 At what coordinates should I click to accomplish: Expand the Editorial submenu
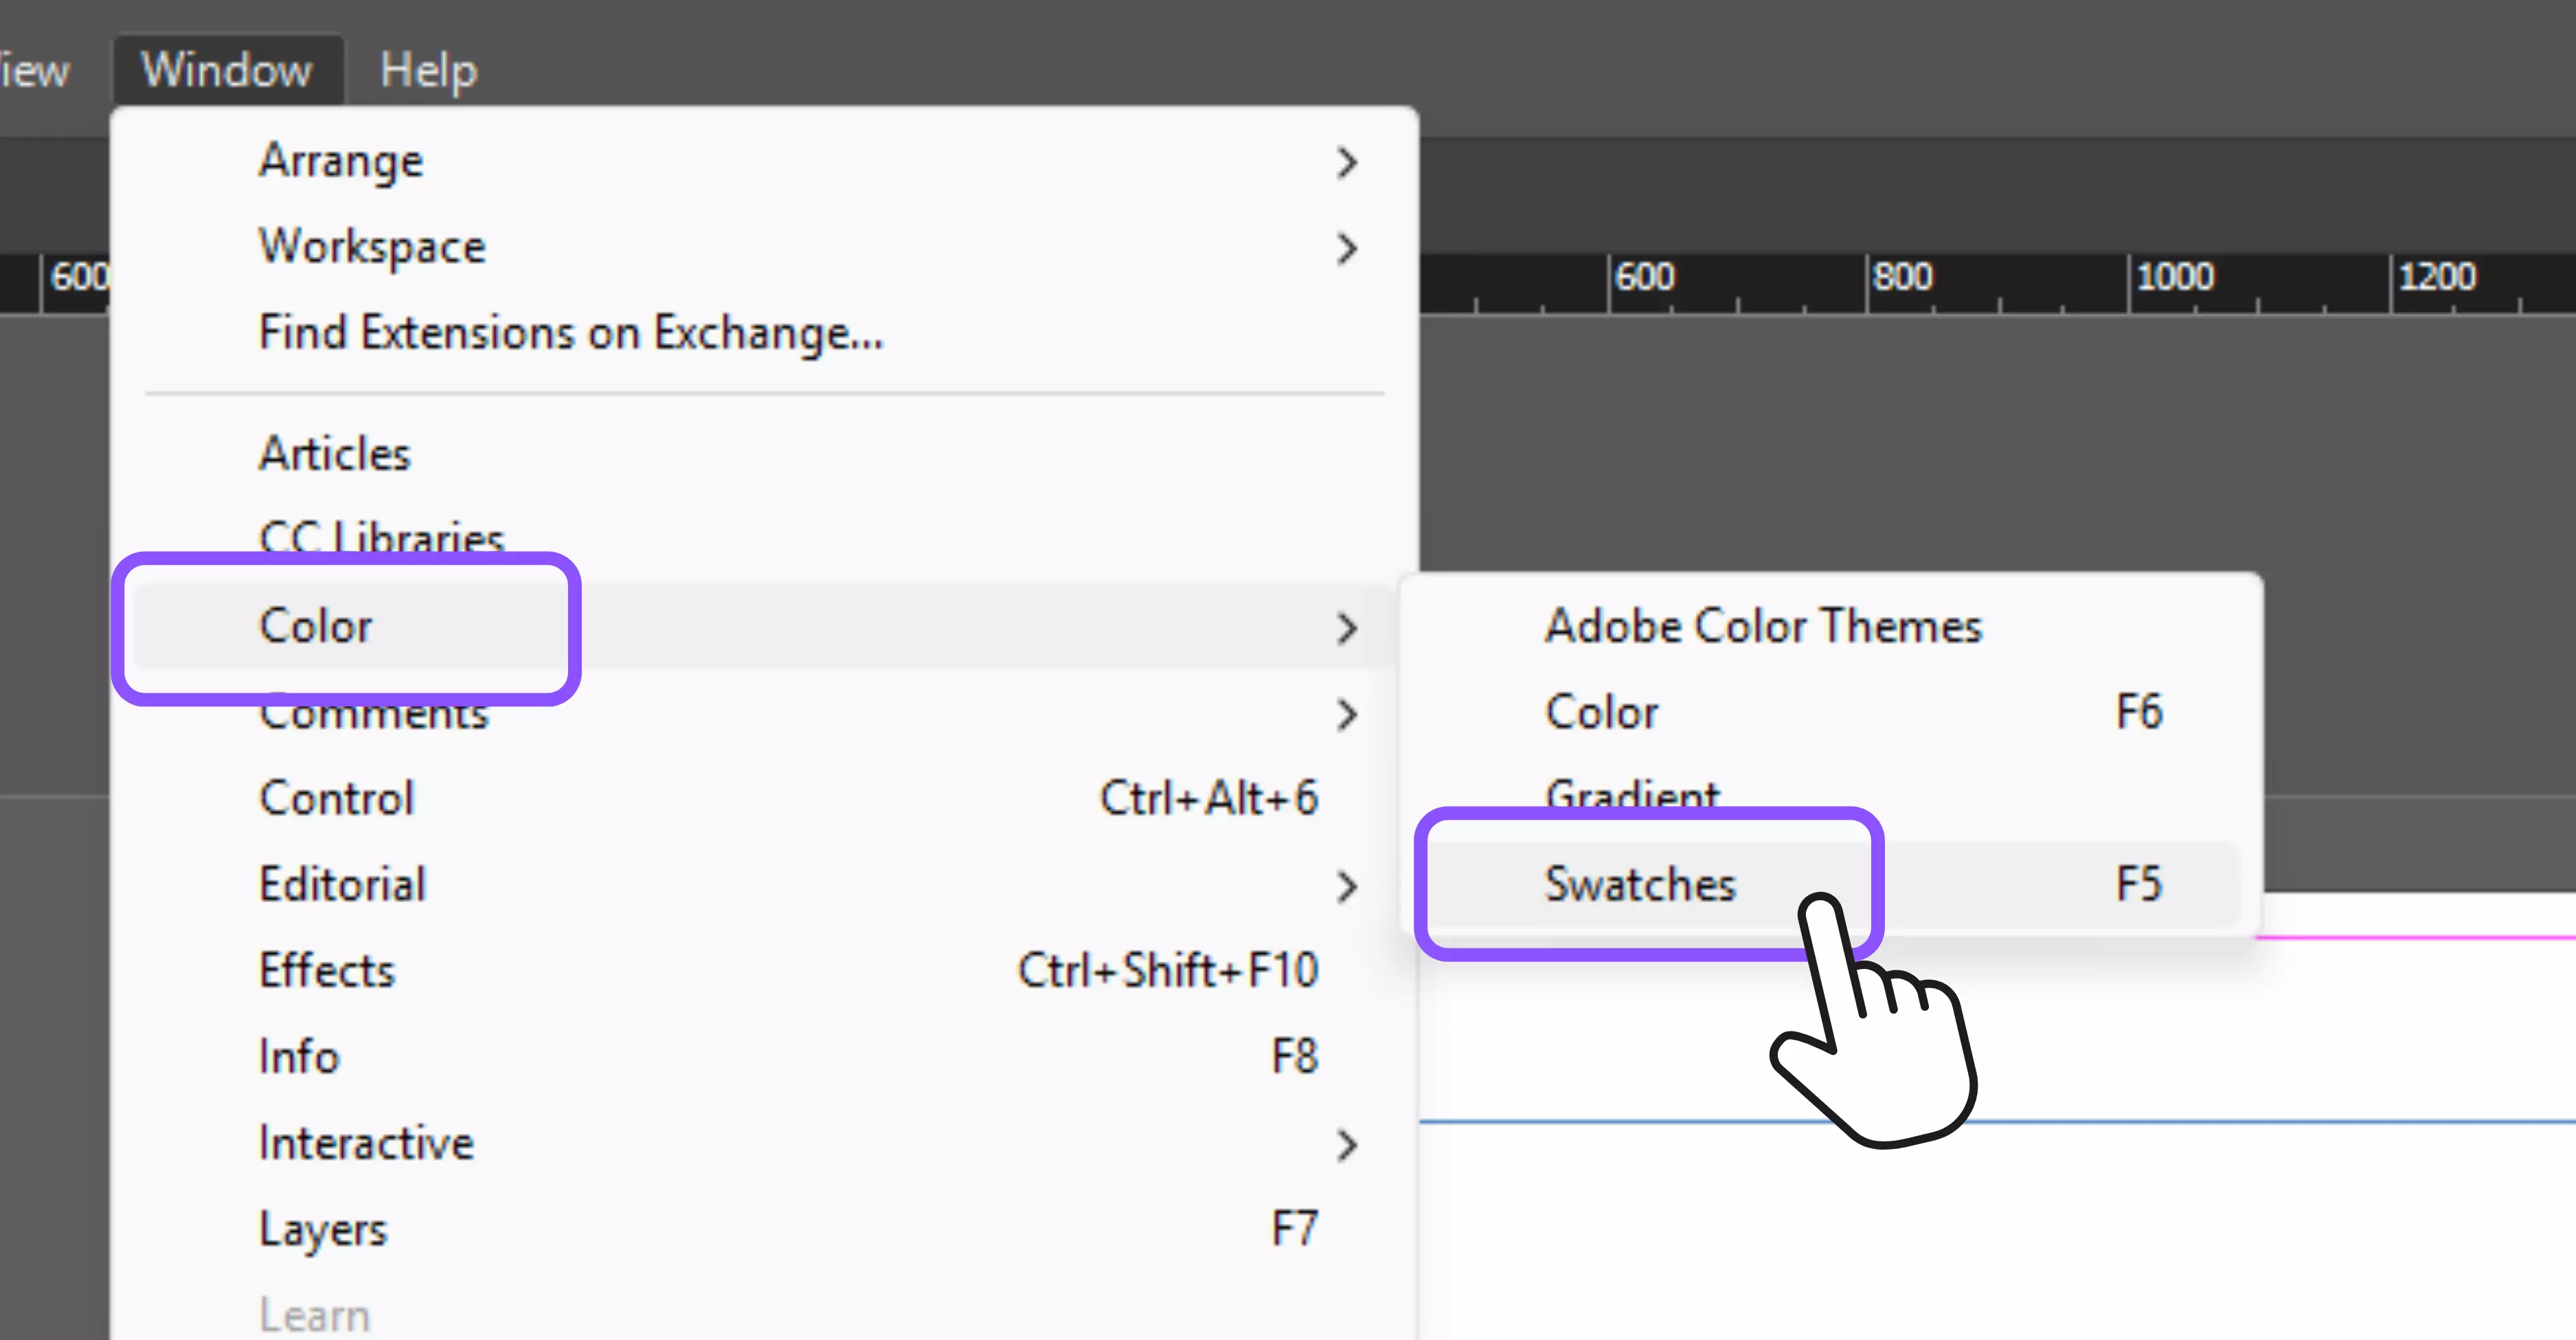point(343,885)
